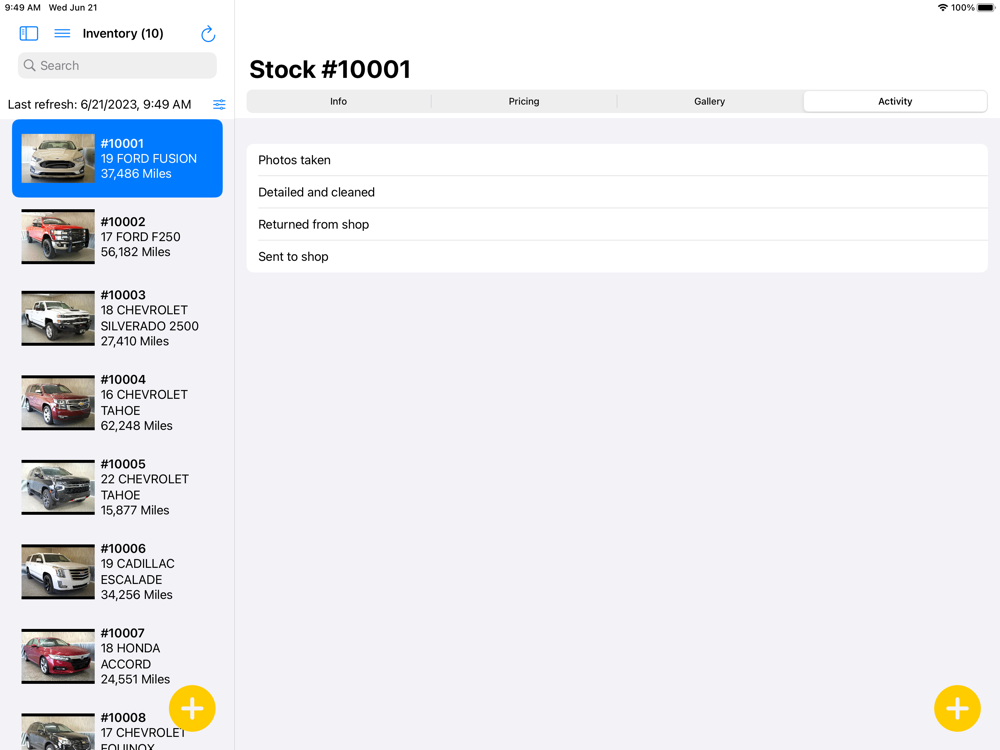Select the 22 Chevrolet Tahoe thumbnail
The image size is (1000, 750).
tap(58, 487)
